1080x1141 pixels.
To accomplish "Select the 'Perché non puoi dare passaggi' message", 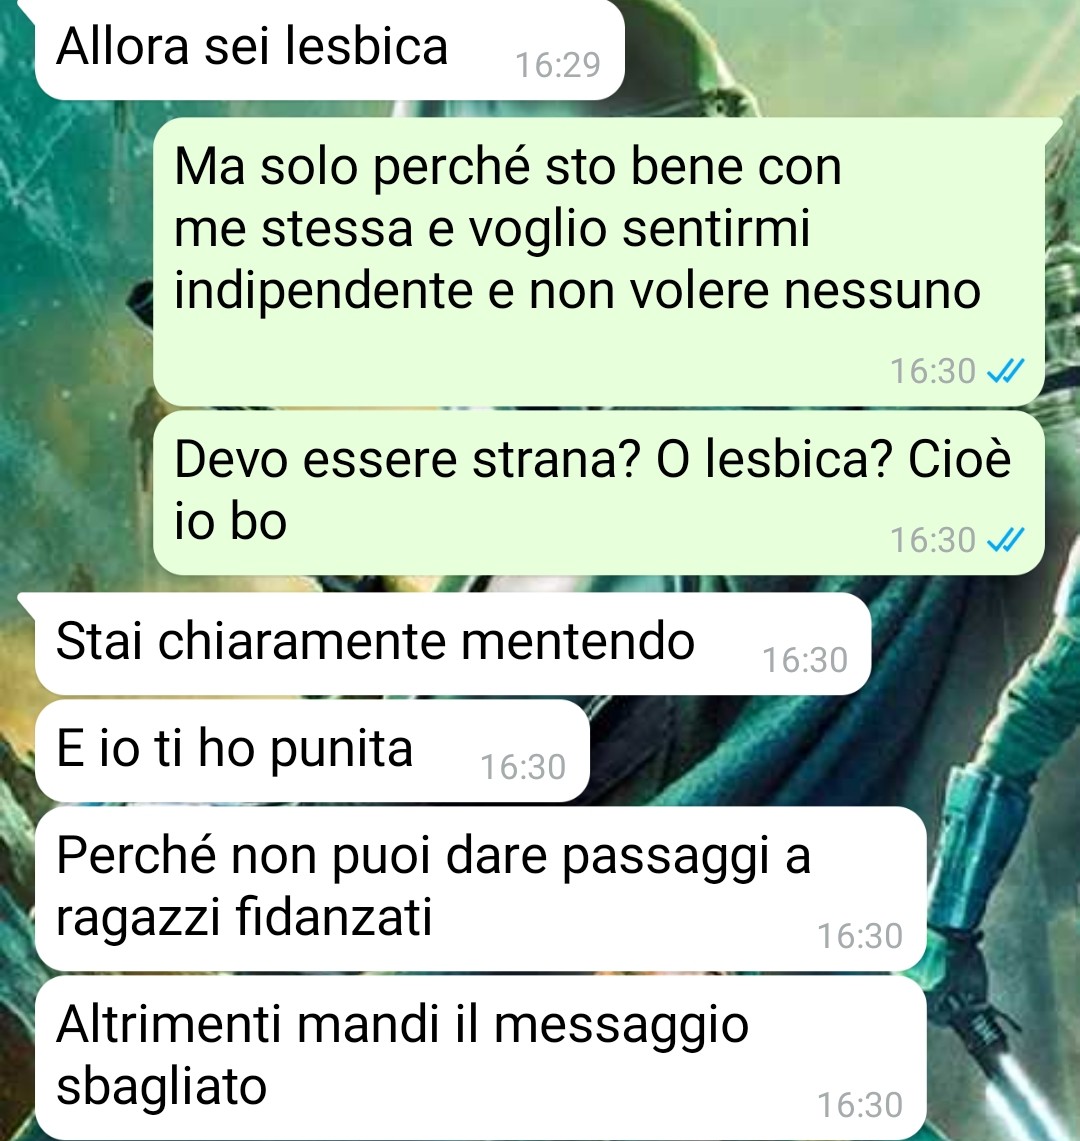I will point(480,888).
